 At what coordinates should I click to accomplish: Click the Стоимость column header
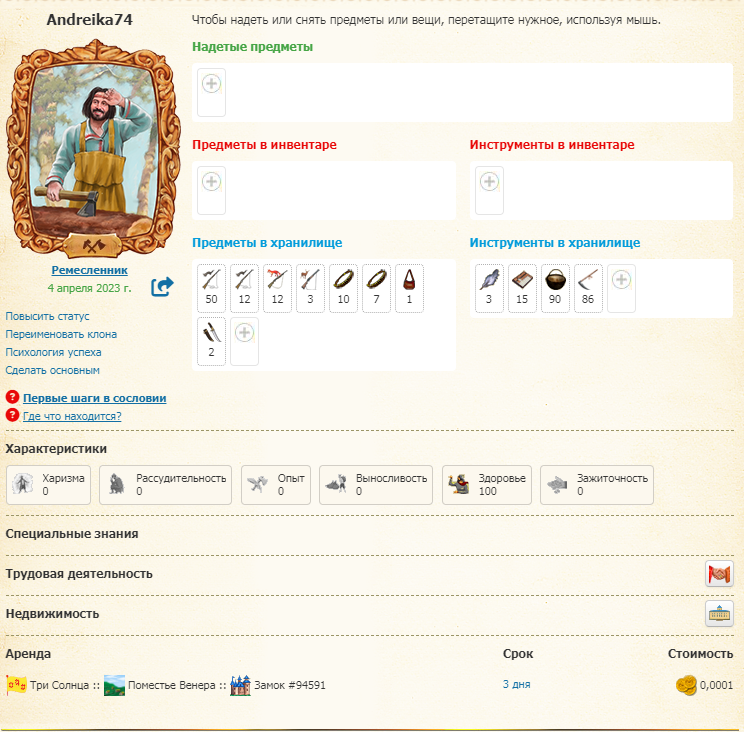click(x=700, y=654)
